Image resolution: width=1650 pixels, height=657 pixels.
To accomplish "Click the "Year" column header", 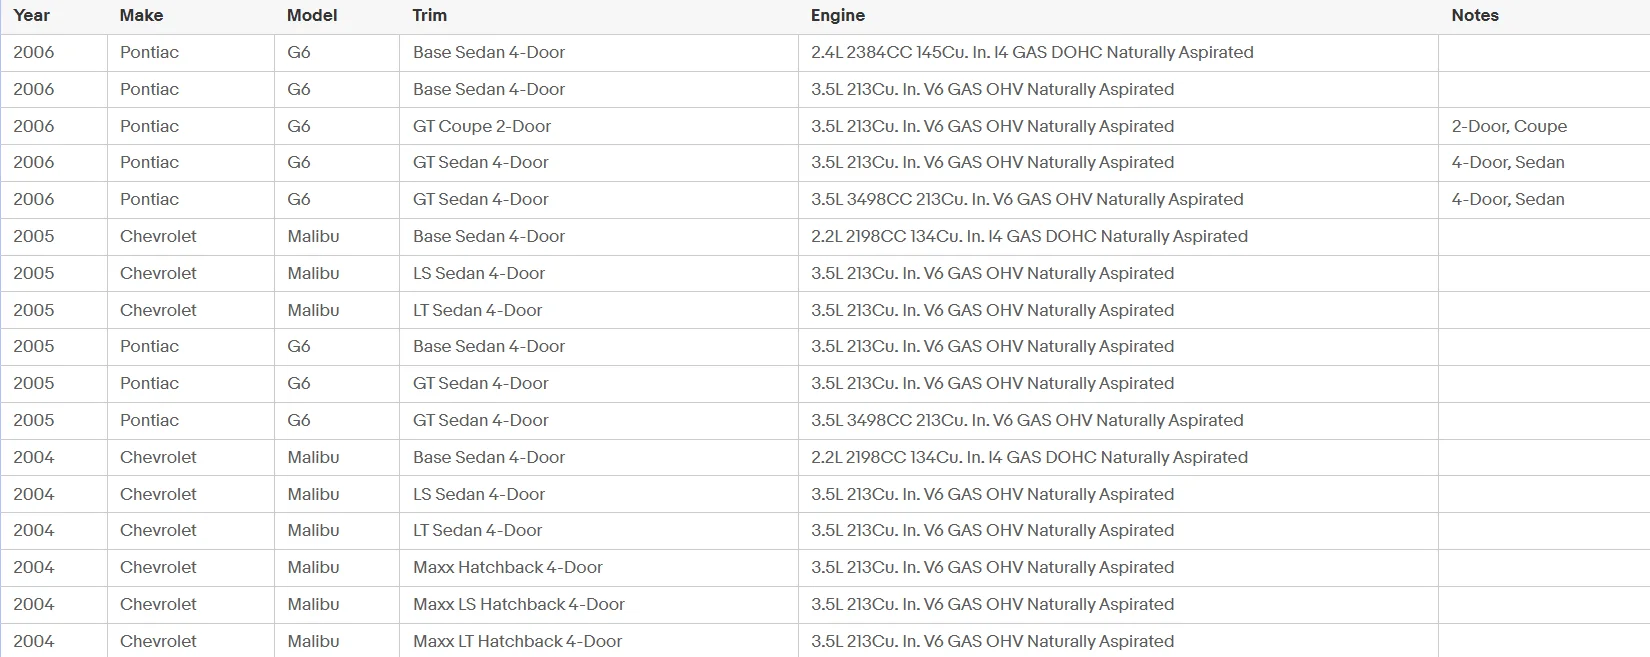I will (x=31, y=15).
